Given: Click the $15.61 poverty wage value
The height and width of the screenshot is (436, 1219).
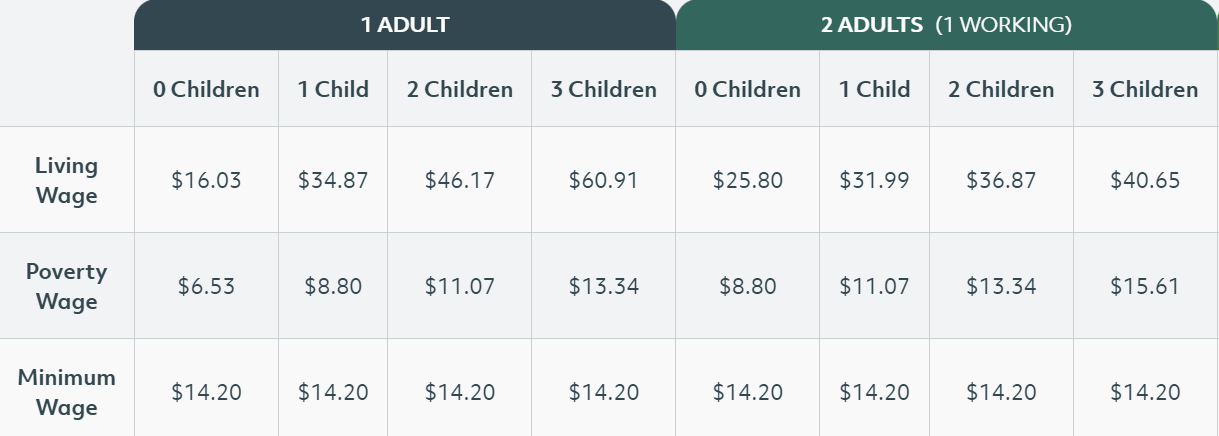Looking at the screenshot, I should 1145,286.
